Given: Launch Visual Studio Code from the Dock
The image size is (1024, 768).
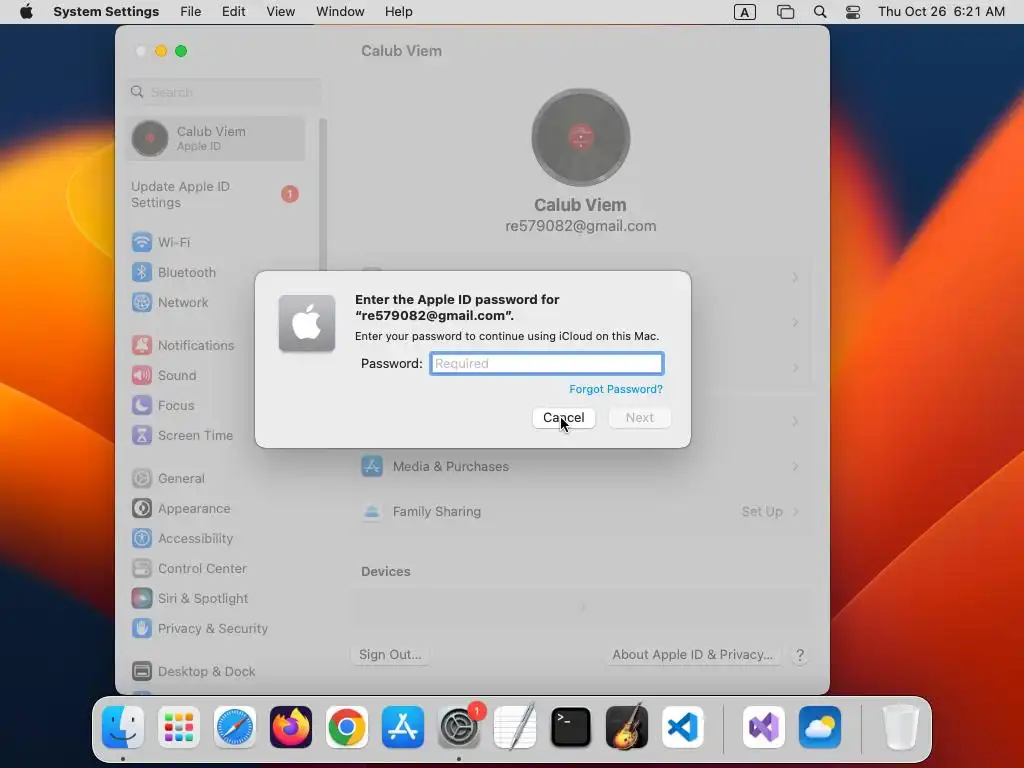Looking at the screenshot, I should pos(682,727).
